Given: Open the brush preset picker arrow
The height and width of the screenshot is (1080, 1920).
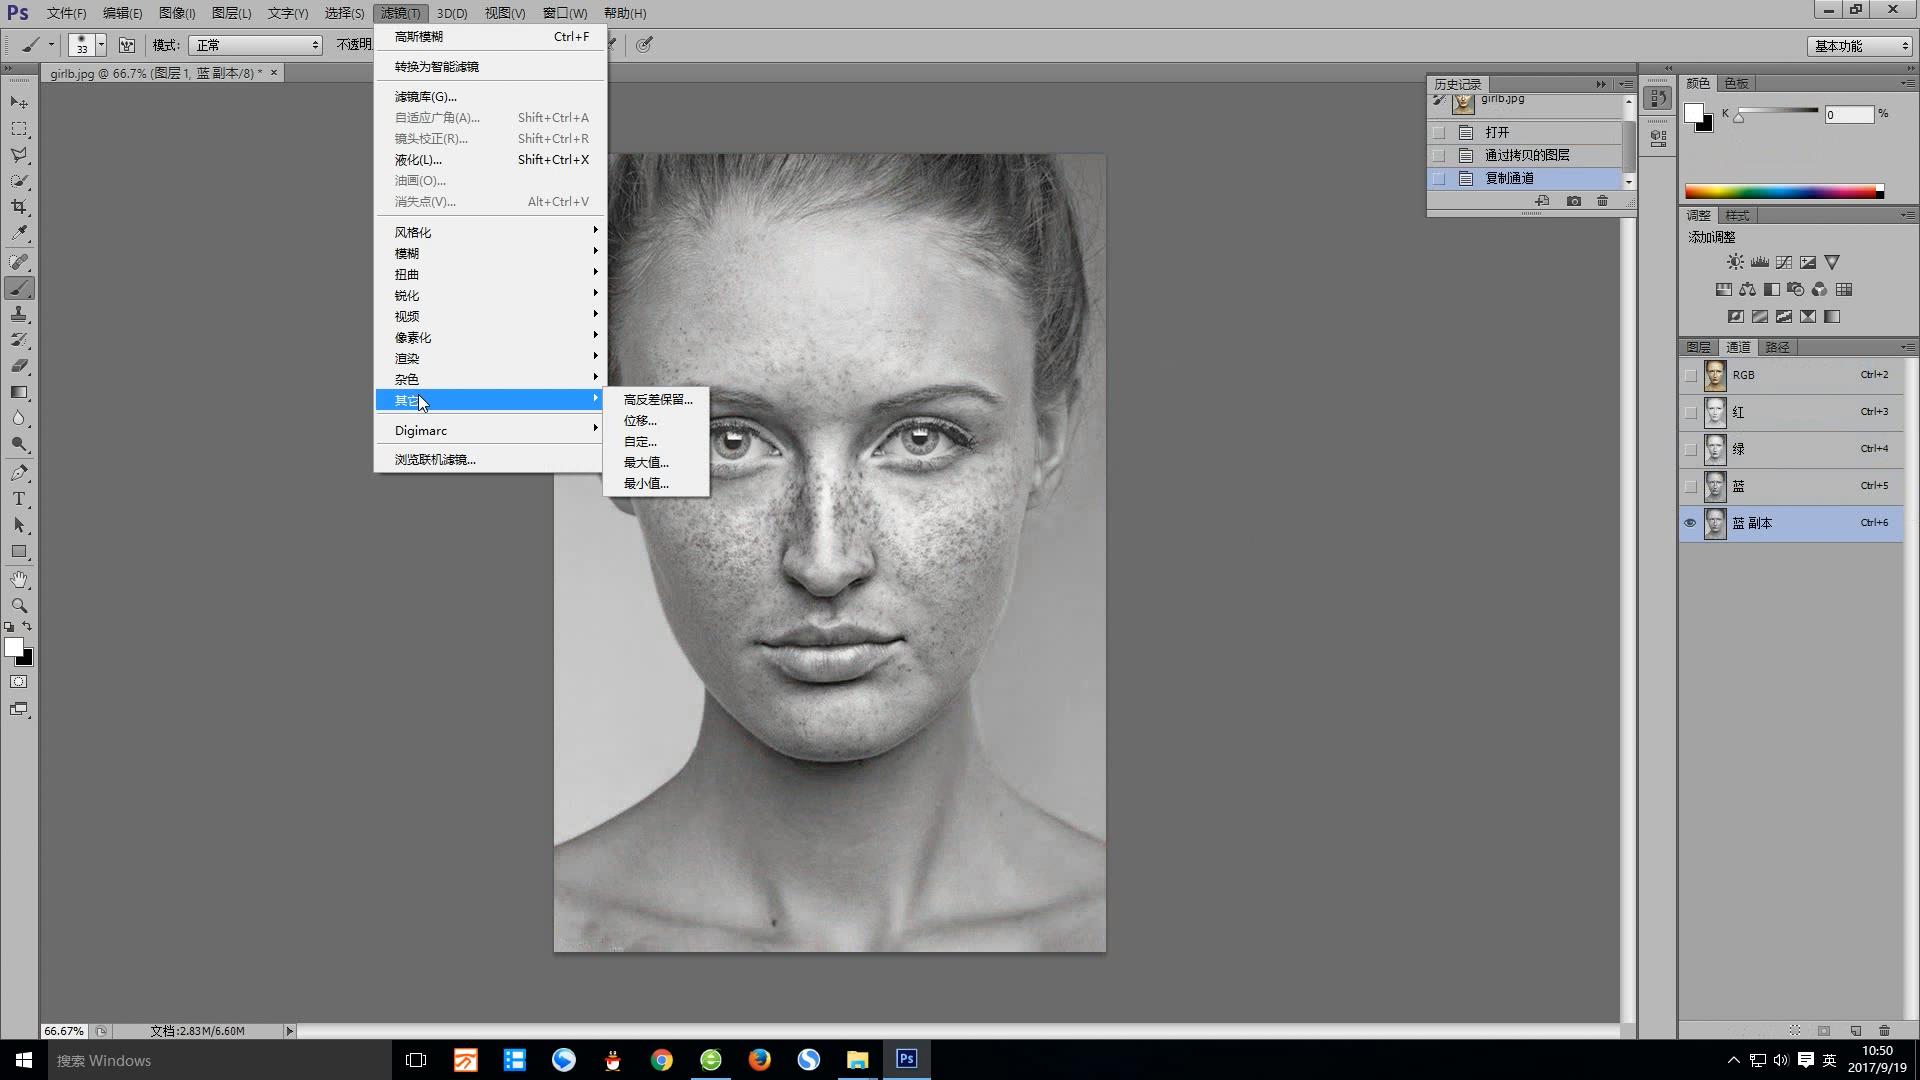Looking at the screenshot, I should [101, 45].
